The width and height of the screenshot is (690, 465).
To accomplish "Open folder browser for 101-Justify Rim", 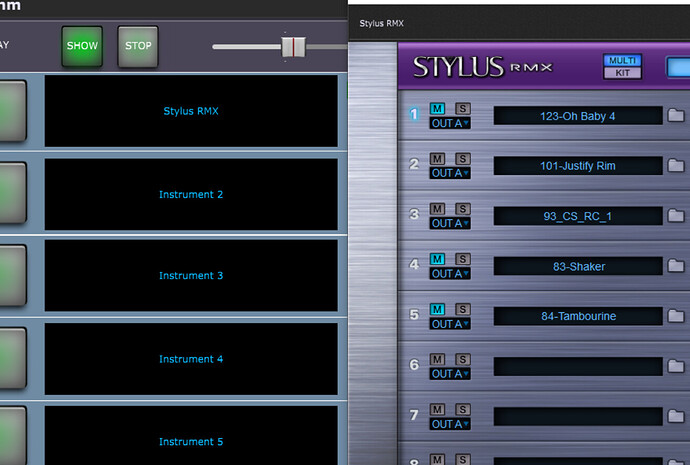I will point(676,166).
